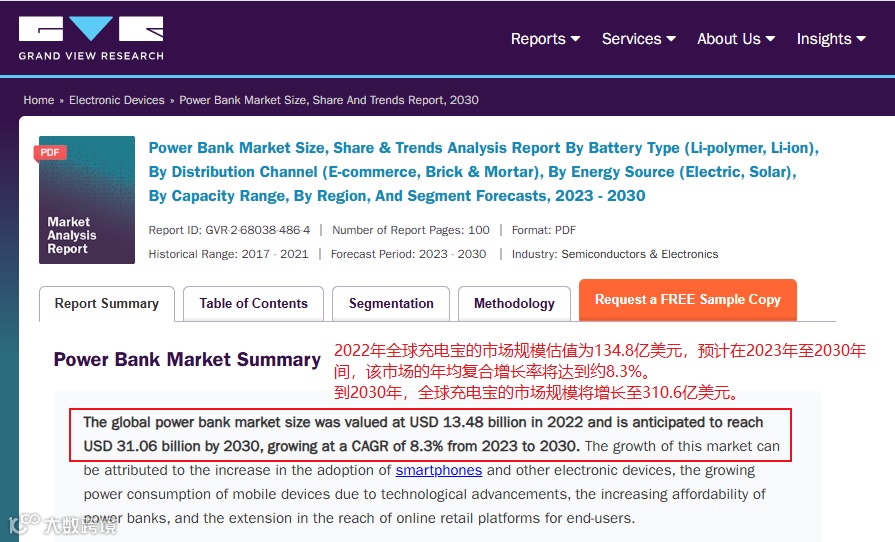Viewport: 895px width, 542px height.
Task: Open the Methodology tab
Action: pyautogui.click(x=514, y=304)
